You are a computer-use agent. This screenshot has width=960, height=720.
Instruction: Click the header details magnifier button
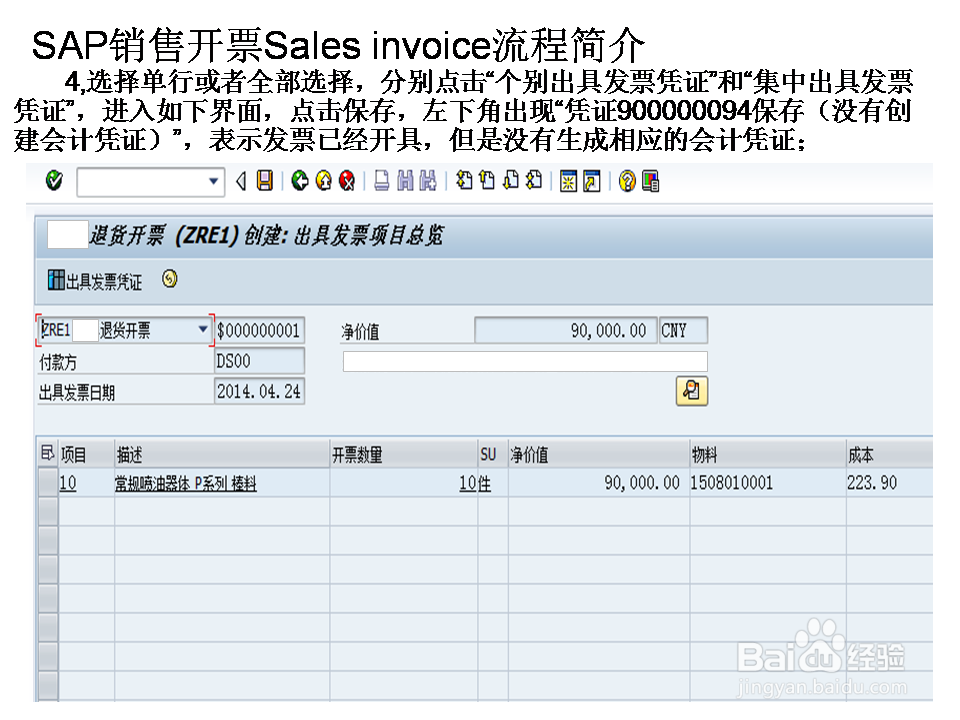[691, 391]
